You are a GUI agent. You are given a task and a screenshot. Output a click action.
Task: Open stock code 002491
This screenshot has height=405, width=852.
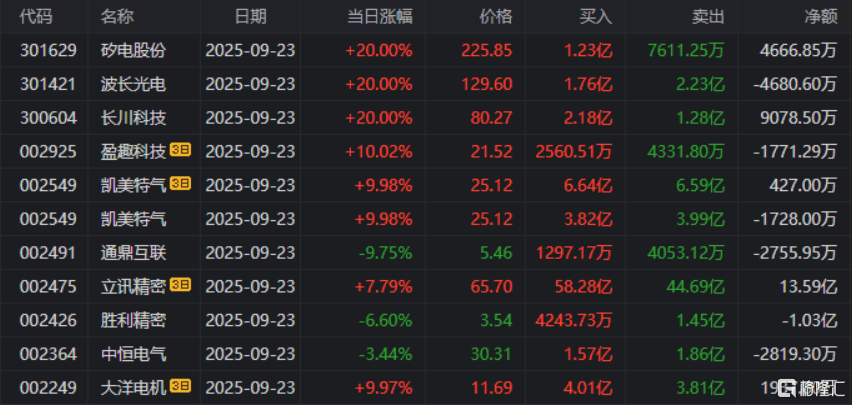click(x=47, y=252)
